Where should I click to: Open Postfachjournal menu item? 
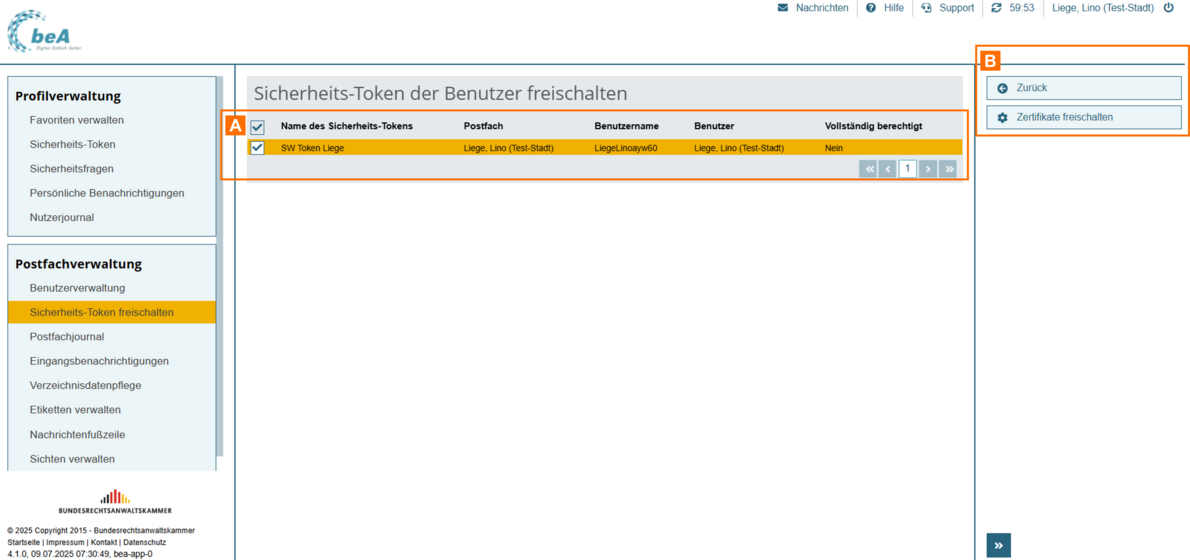[67, 337]
